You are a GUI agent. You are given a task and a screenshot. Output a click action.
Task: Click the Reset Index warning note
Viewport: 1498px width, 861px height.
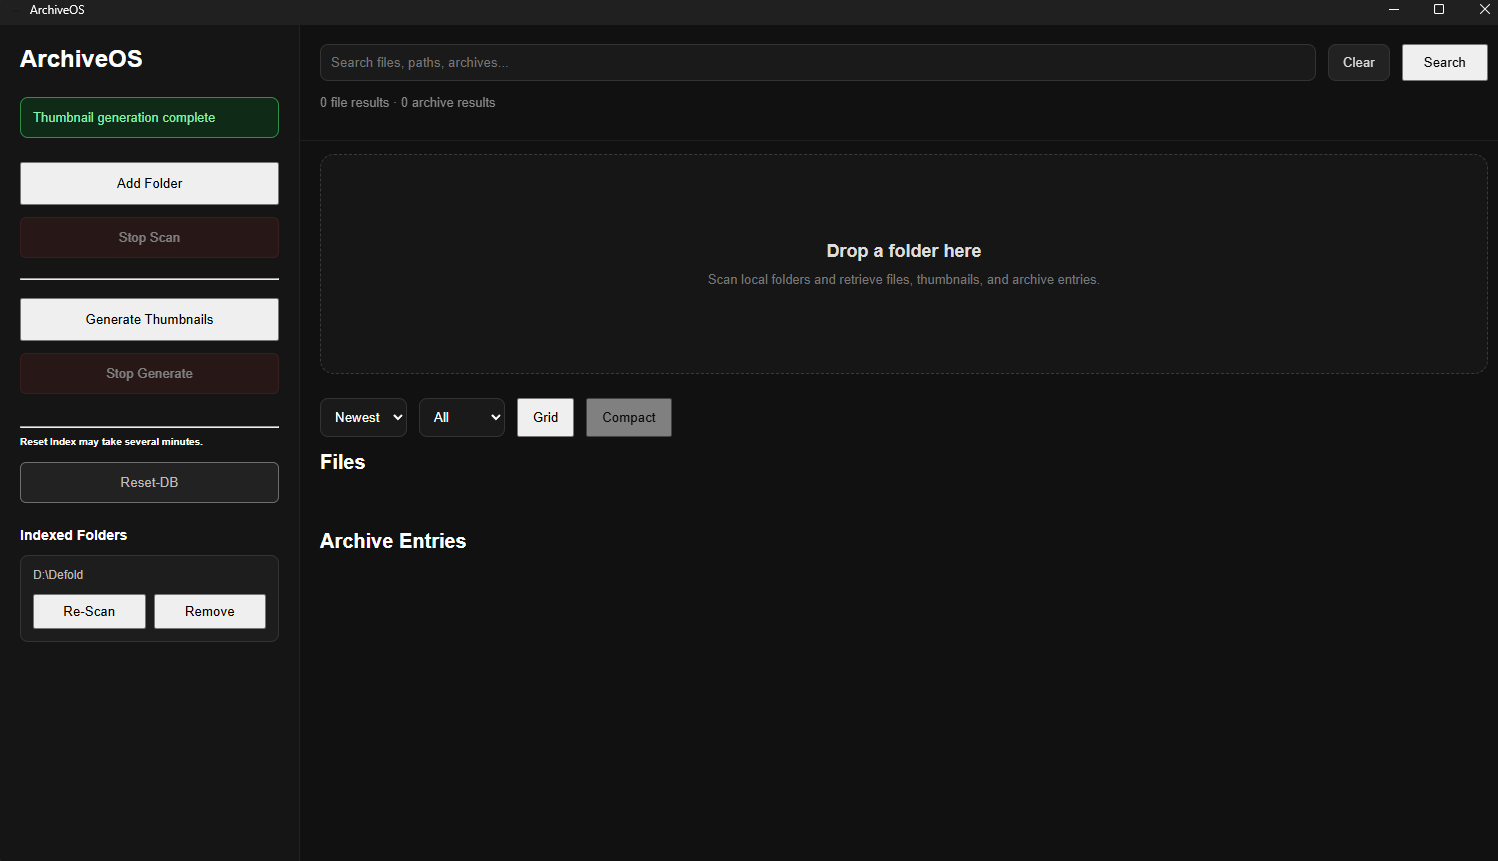pos(111,441)
